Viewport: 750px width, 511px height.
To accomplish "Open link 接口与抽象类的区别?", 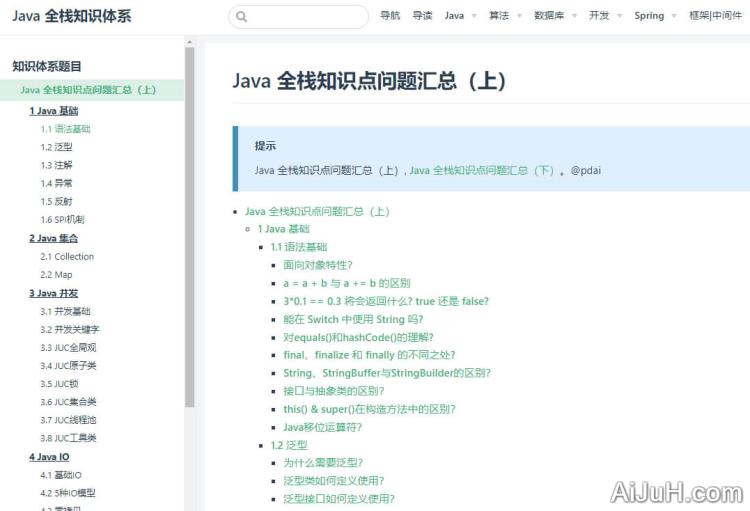I will (334, 391).
